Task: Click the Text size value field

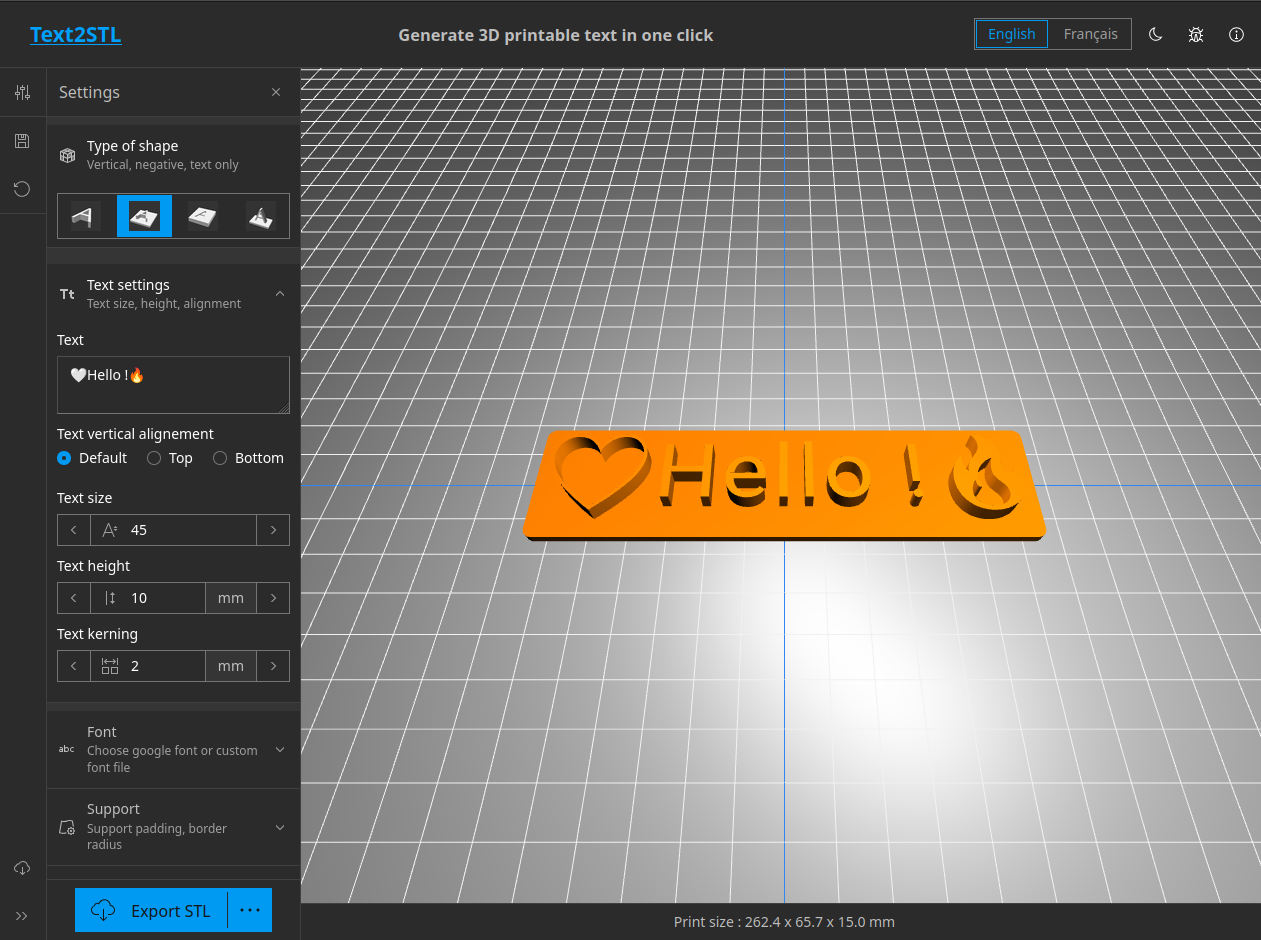Action: pyautogui.click(x=173, y=530)
